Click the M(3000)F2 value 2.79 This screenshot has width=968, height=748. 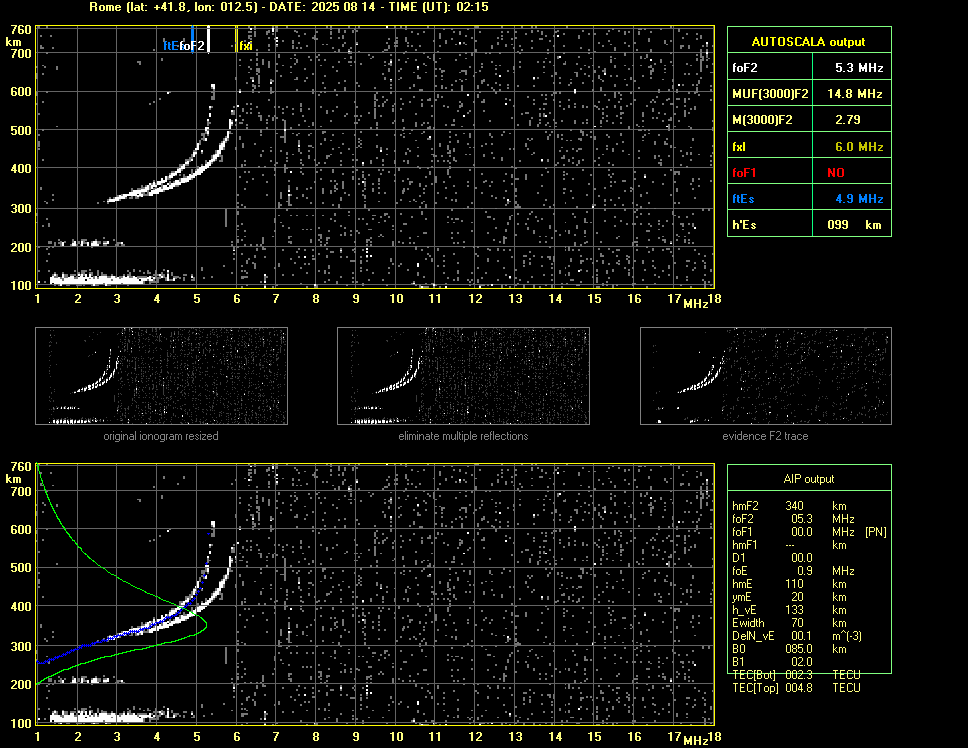pyautogui.click(x=848, y=120)
